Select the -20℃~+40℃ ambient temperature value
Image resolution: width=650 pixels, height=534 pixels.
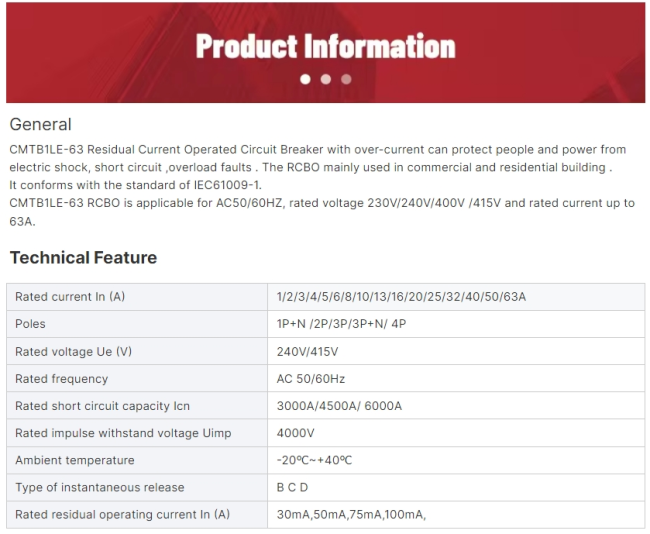(x=314, y=460)
